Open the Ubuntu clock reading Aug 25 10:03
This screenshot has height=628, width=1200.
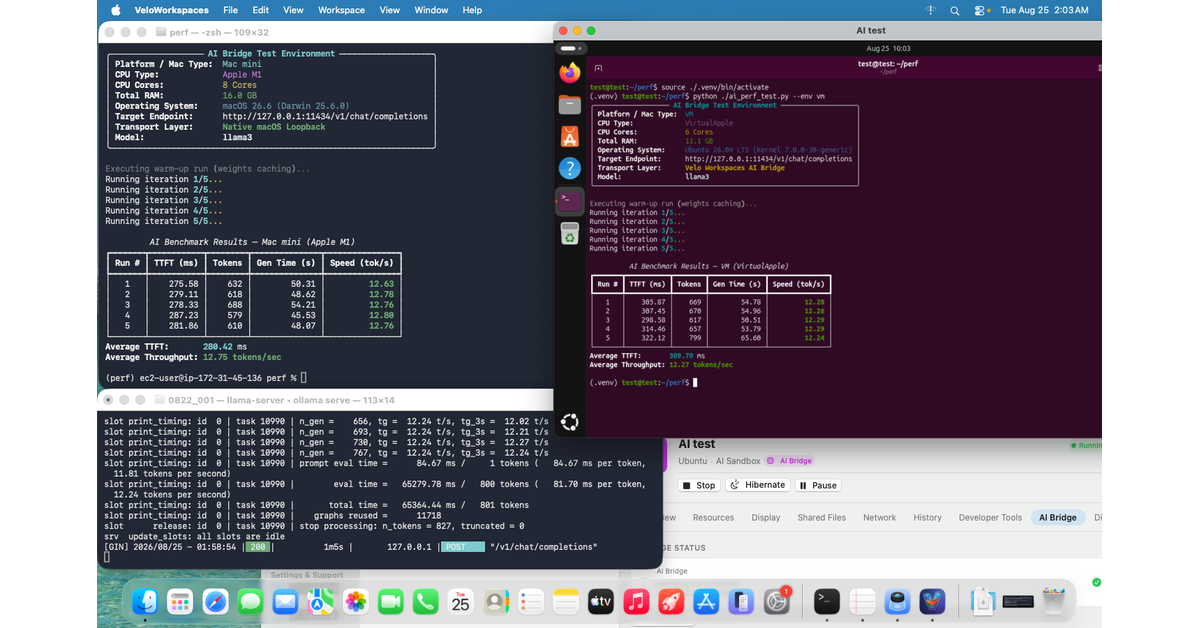888,48
